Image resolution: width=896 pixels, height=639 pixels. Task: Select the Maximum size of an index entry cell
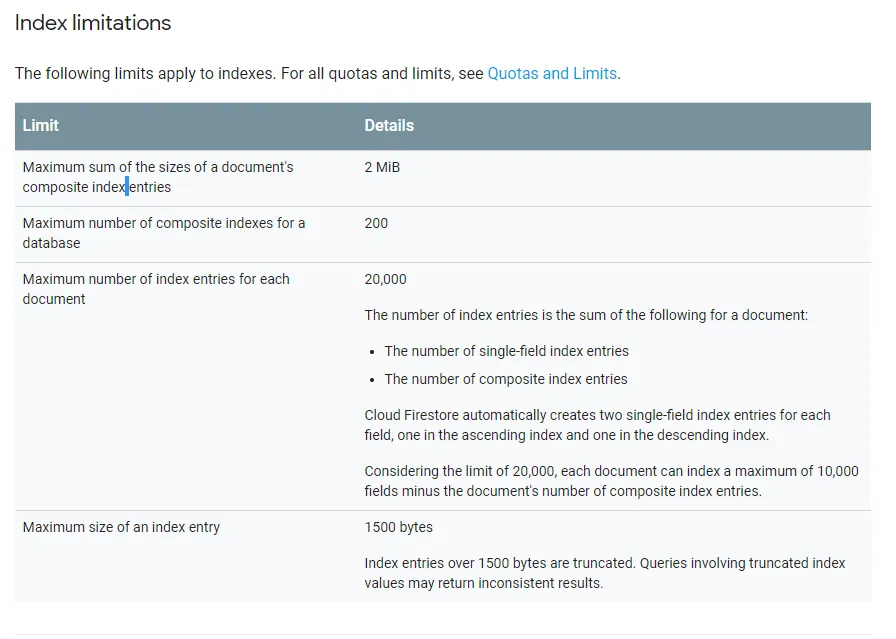[121, 527]
